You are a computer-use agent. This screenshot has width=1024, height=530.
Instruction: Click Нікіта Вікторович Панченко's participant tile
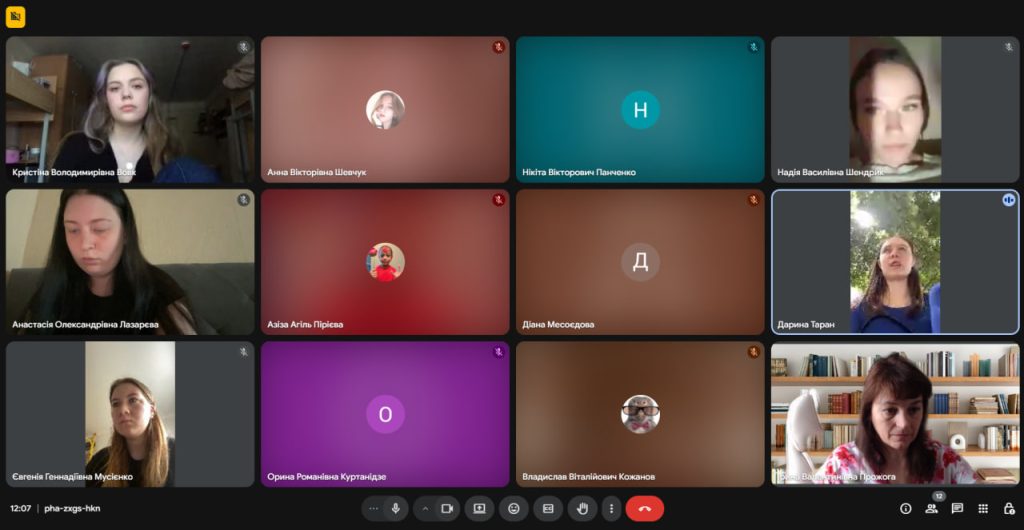point(640,110)
